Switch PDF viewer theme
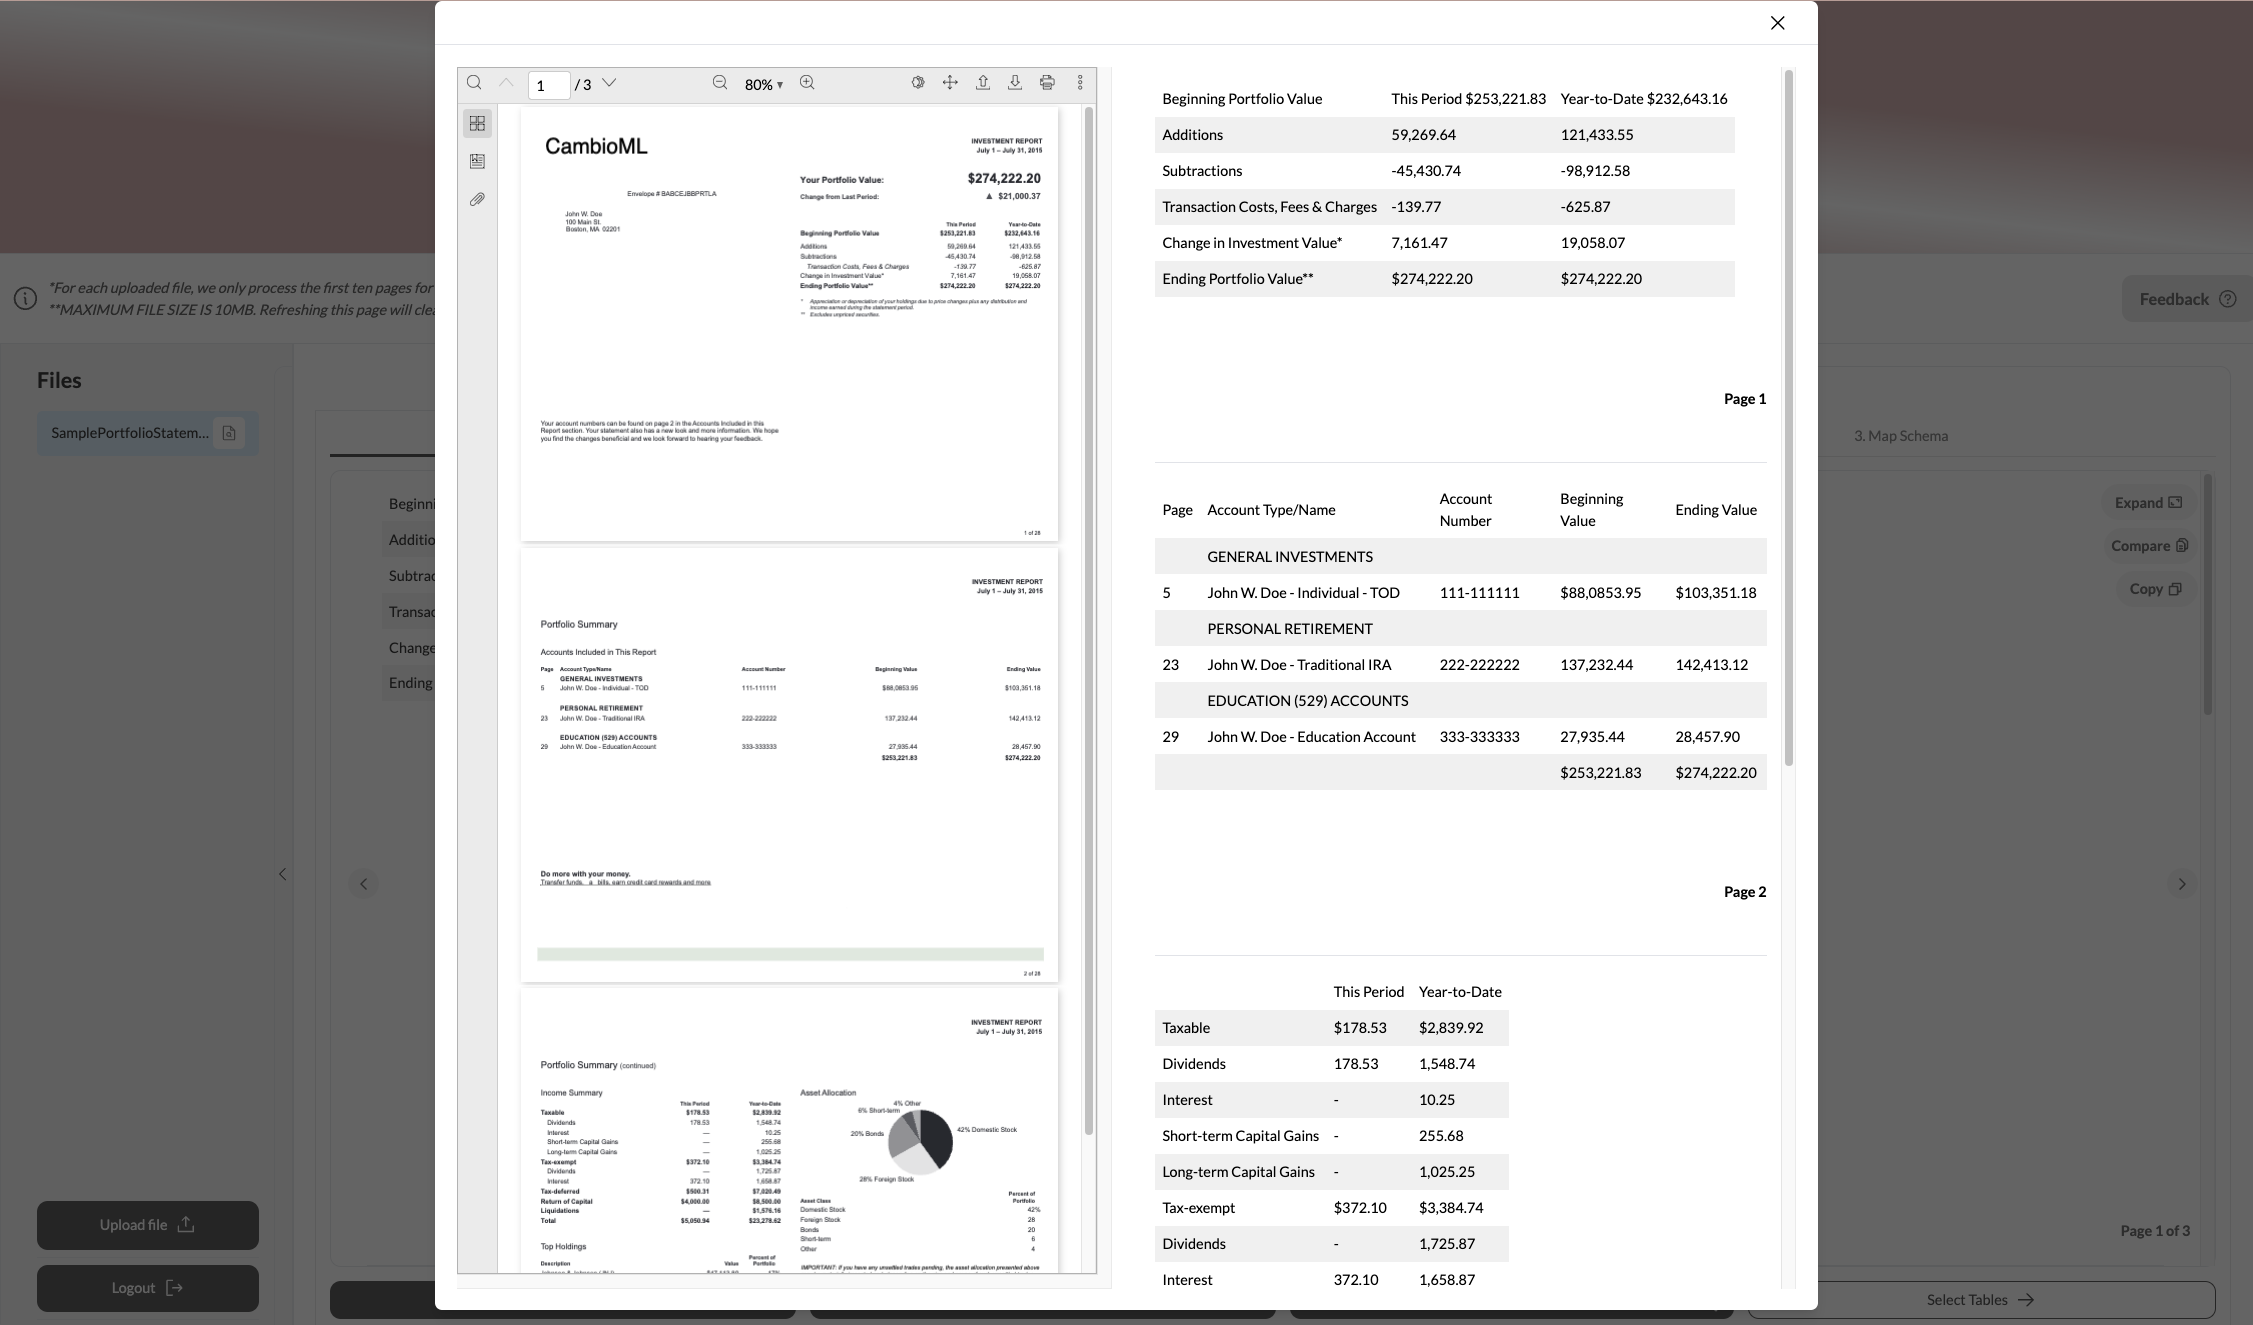This screenshot has width=2253, height=1325. pos(918,83)
